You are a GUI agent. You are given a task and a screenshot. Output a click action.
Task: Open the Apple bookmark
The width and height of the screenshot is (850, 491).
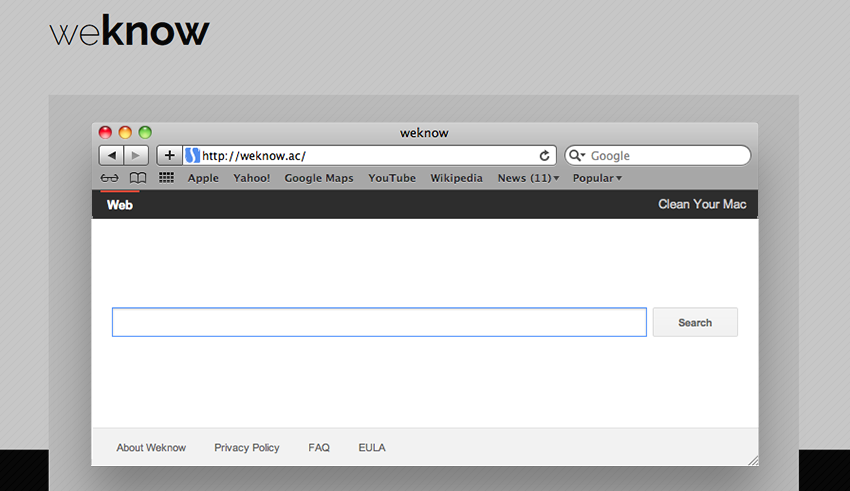203,178
